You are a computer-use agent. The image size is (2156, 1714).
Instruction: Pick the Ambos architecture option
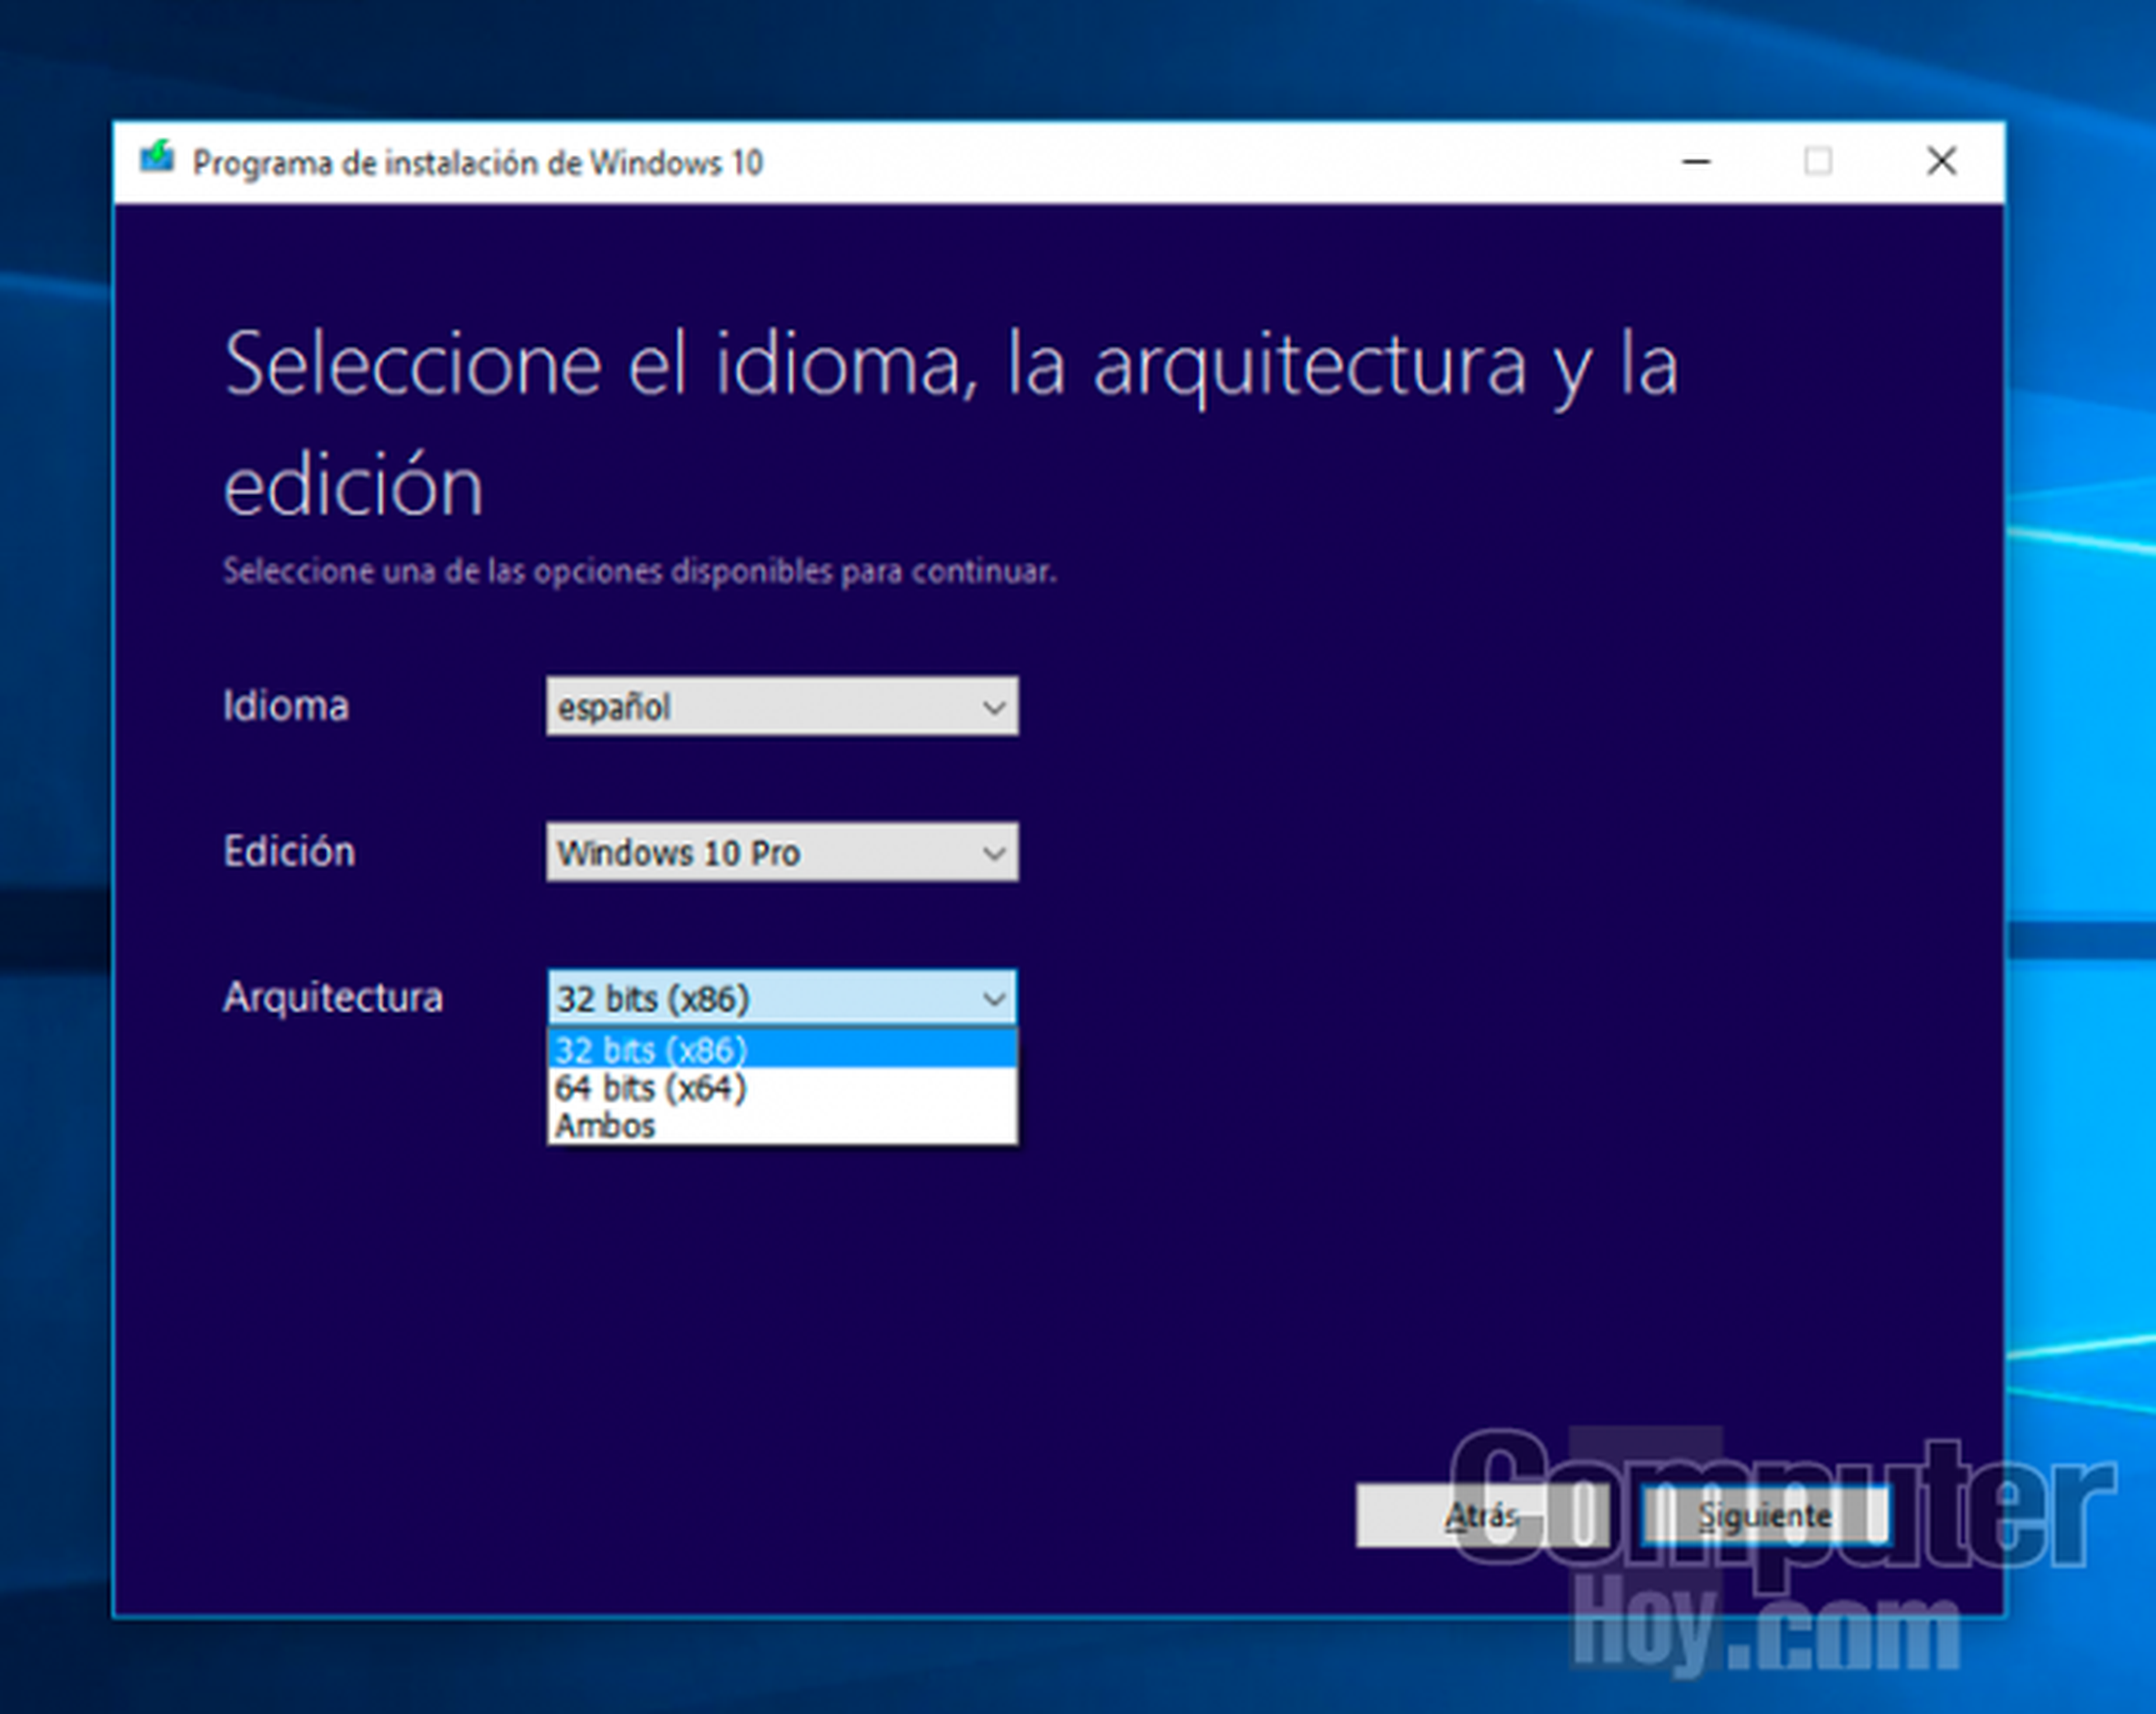pyautogui.click(x=782, y=1125)
